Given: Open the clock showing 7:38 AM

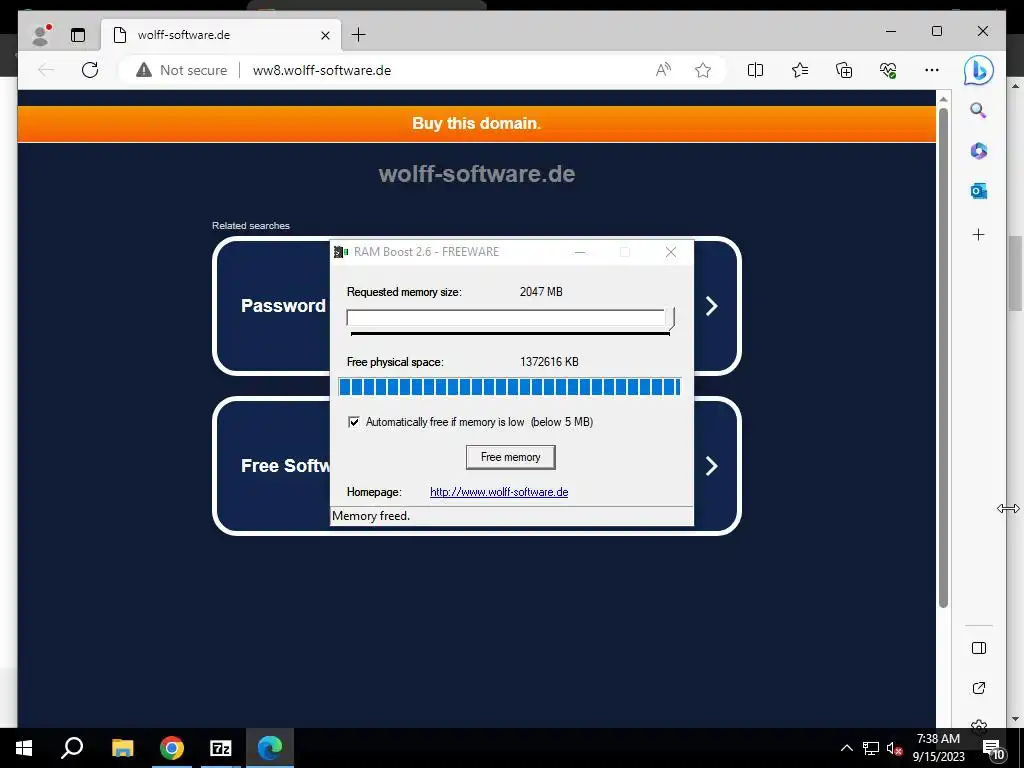Looking at the screenshot, I should click(938, 748).
